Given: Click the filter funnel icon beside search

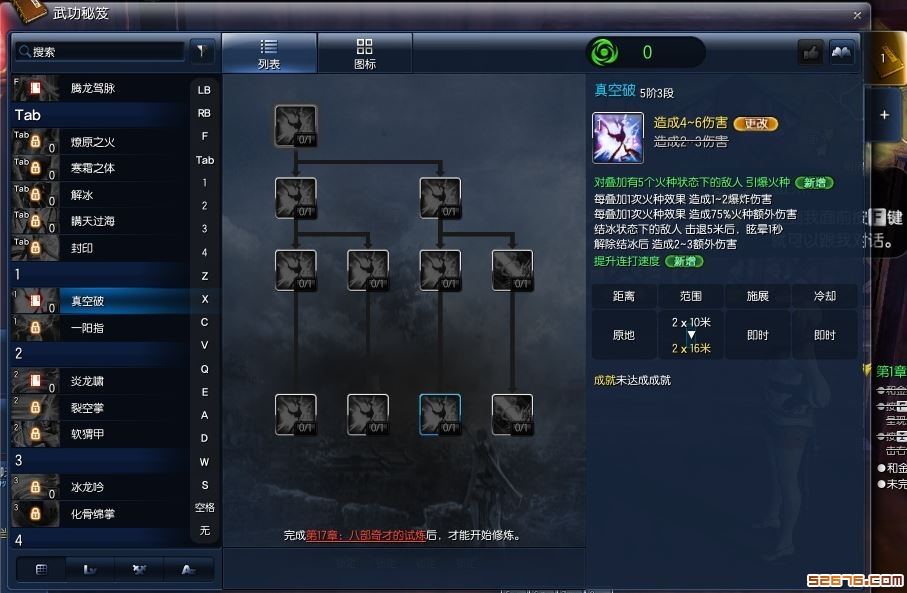Looking at the screenshot, I should [201, 51].
